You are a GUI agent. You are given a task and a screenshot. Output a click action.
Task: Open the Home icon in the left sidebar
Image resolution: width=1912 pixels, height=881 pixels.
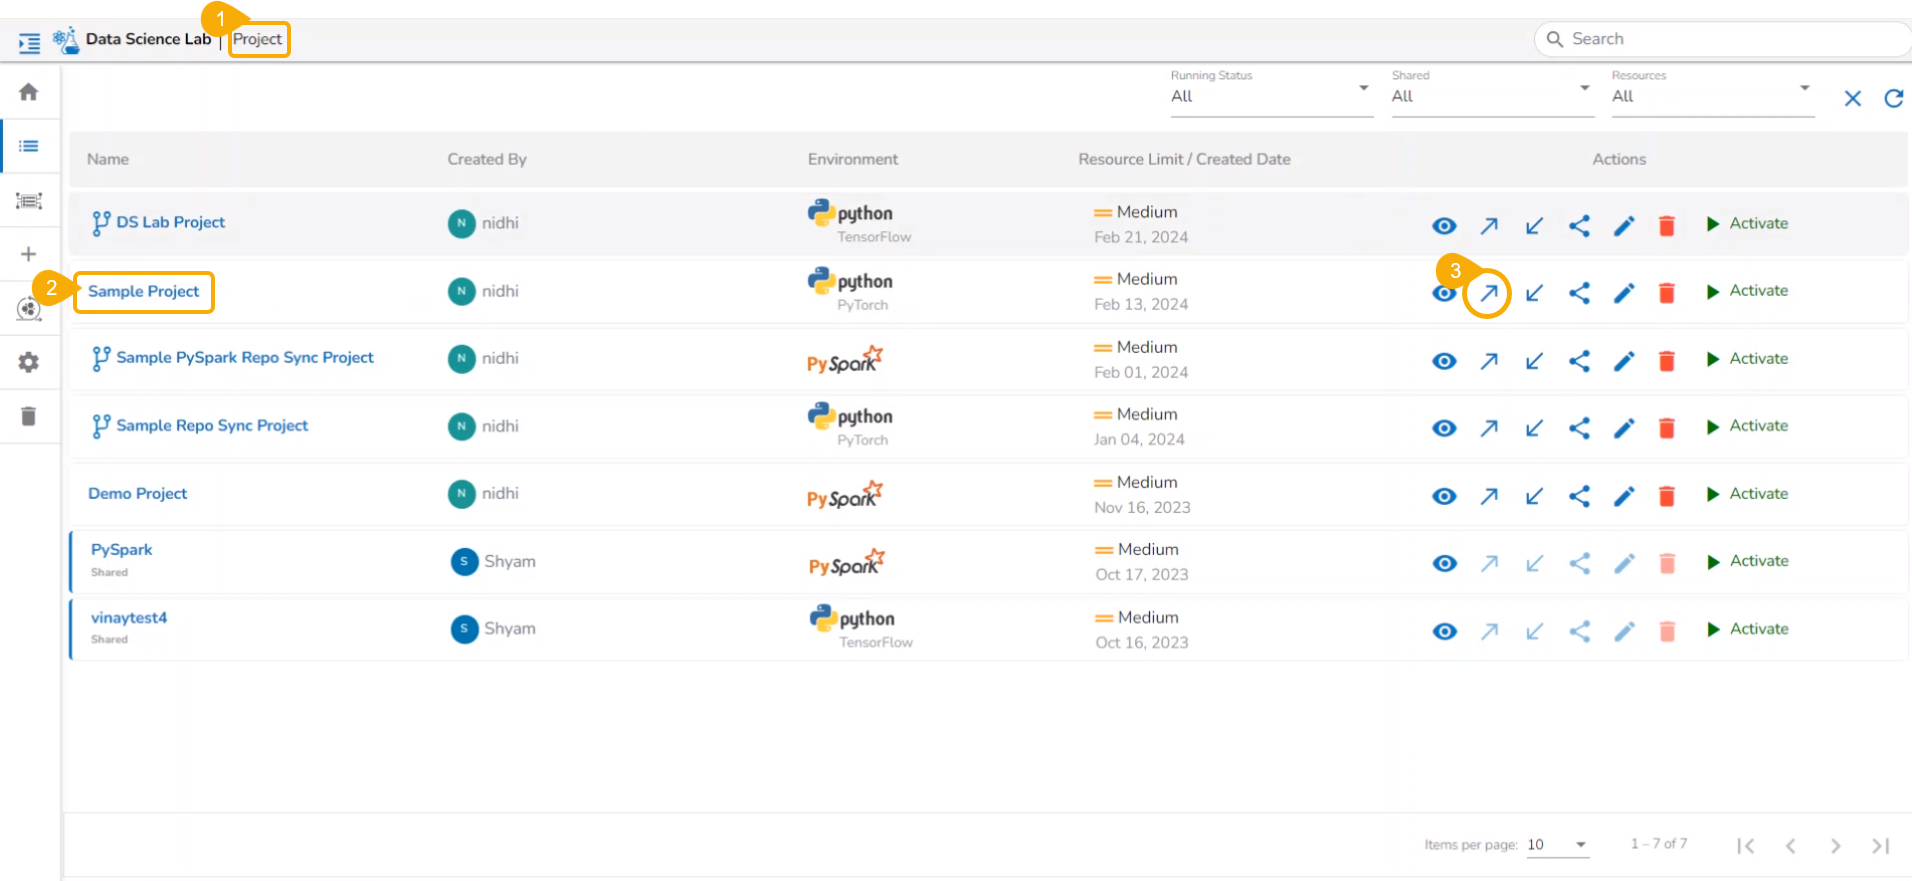(29, 92)
